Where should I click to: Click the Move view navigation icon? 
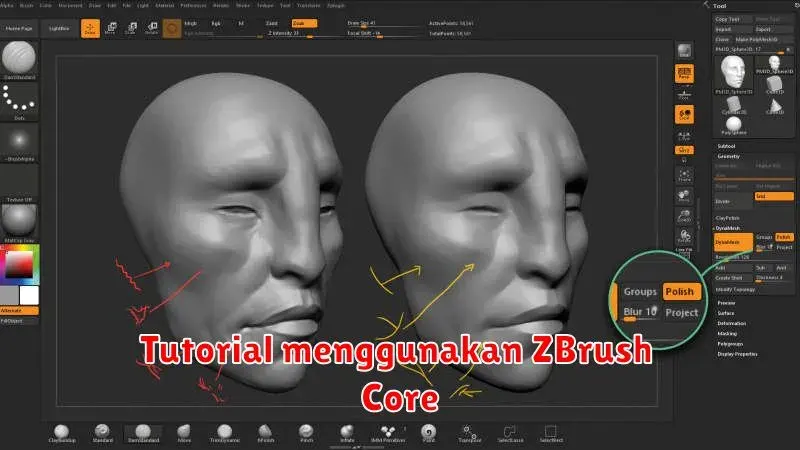[x=684, y=195]
